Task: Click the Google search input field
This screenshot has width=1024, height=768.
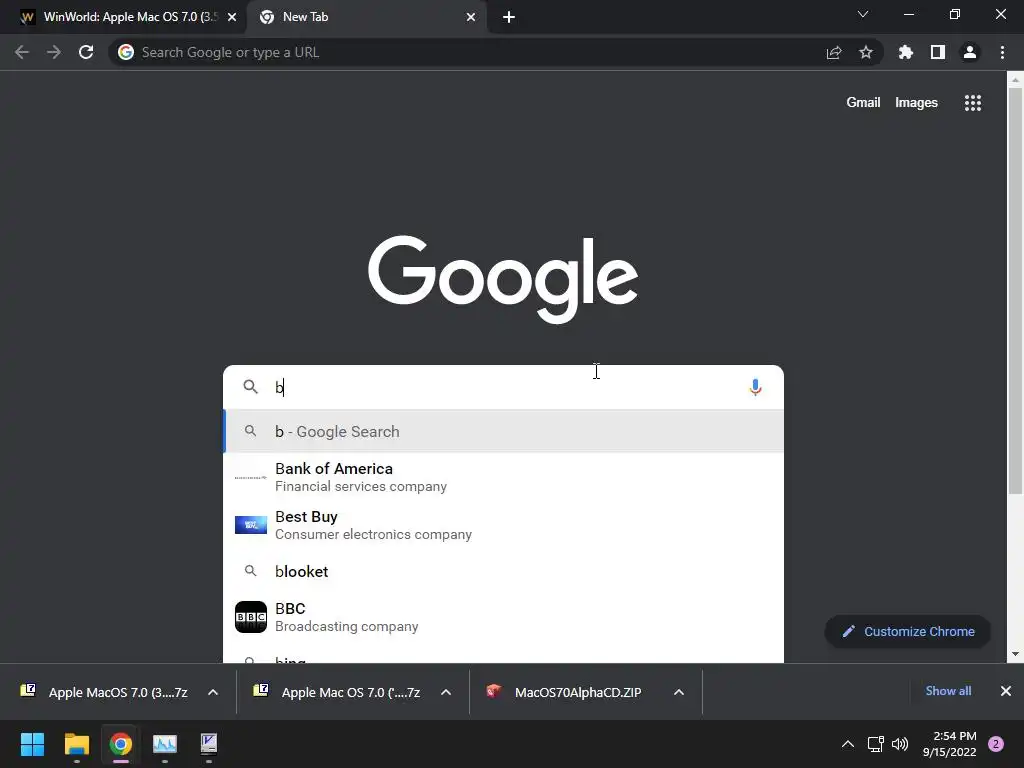Action: pyautogui.click(x=503, y=387)
